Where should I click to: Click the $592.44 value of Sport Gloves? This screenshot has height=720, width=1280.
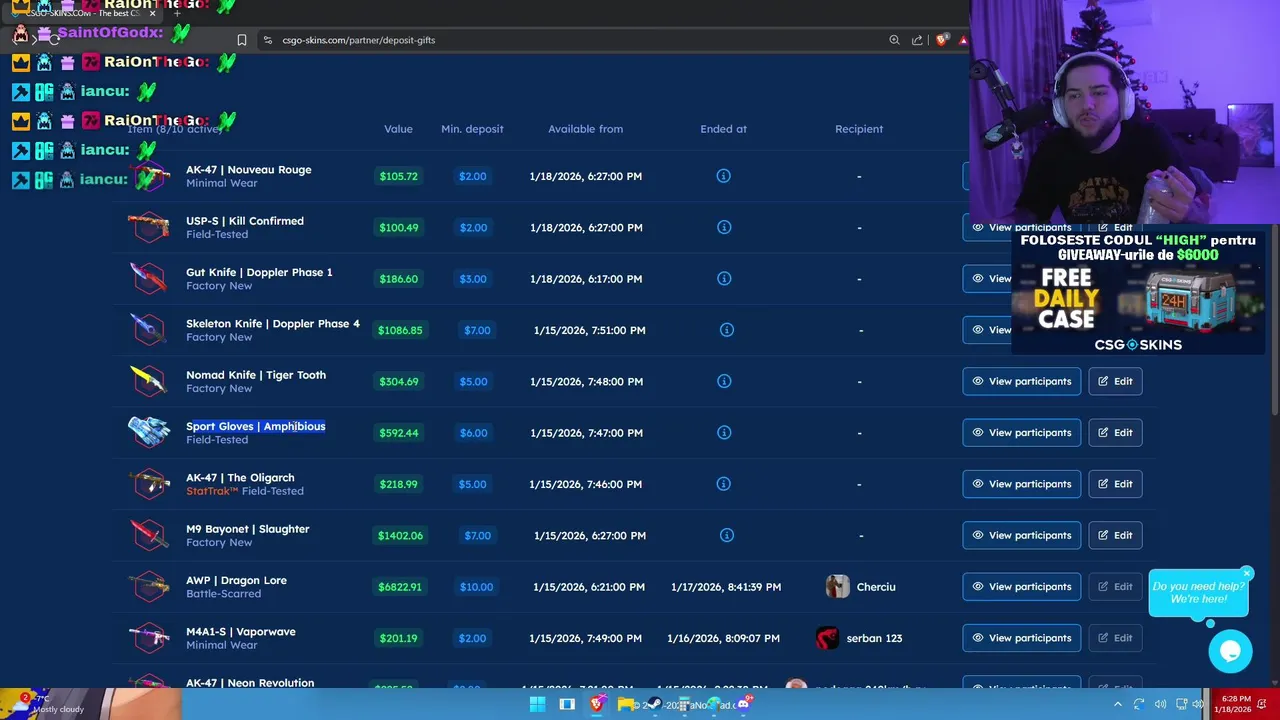click(399, 433)
